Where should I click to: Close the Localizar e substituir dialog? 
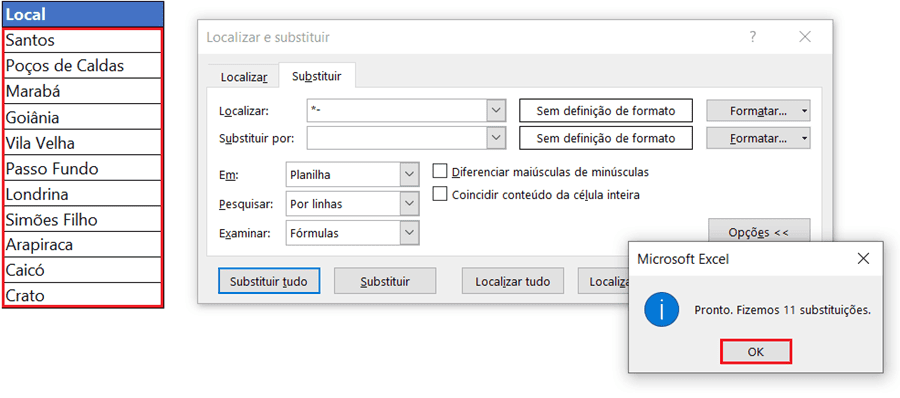[805, 37]
